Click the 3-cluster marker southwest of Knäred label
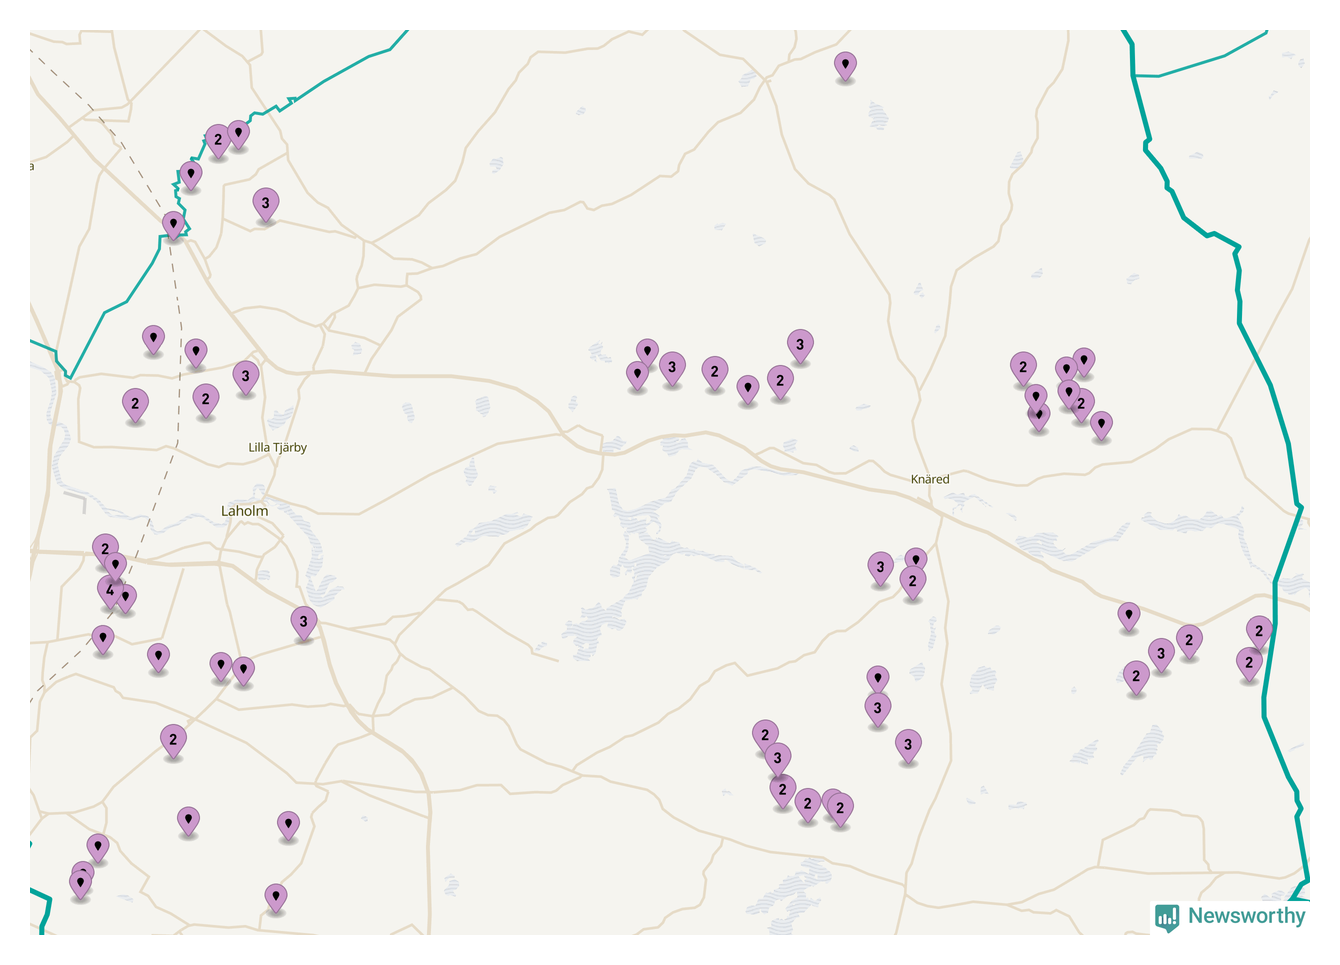 [880, 568]
